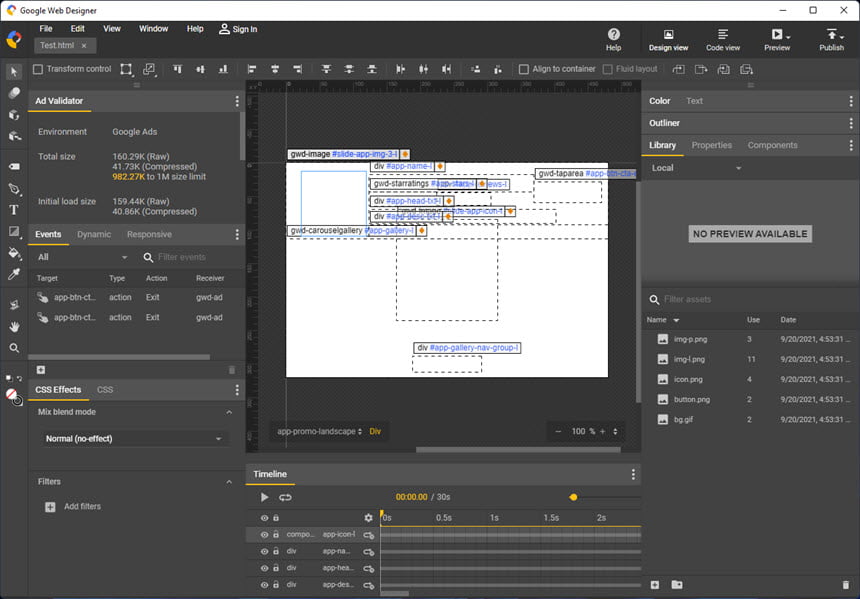
Task: Select the Hand pan tool
Action: click(14, 326)
